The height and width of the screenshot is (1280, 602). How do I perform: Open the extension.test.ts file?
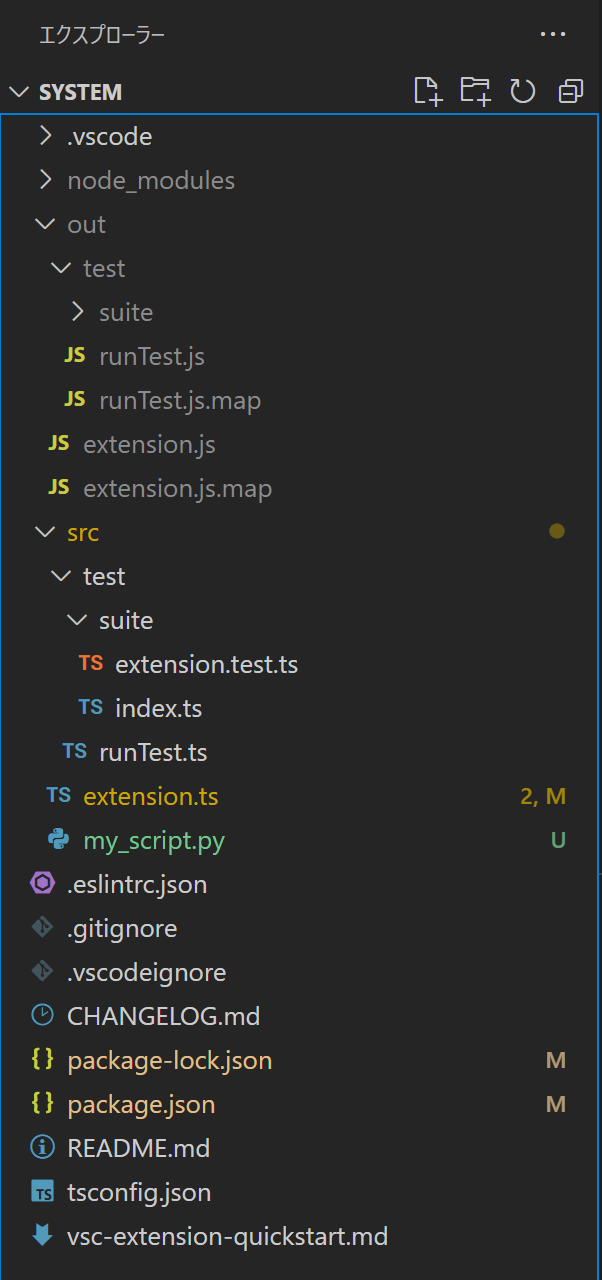206,663
